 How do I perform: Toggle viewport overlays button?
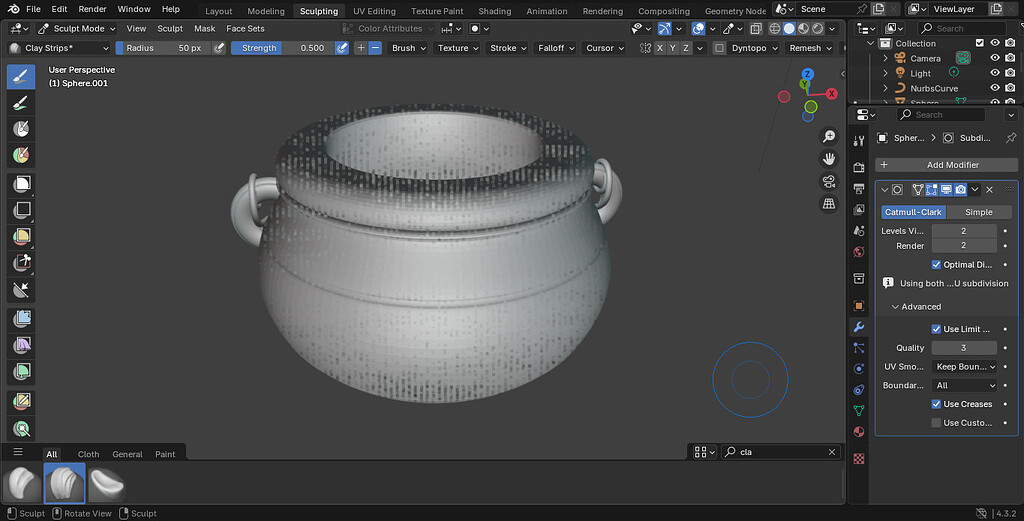click(x=699, y=29)
